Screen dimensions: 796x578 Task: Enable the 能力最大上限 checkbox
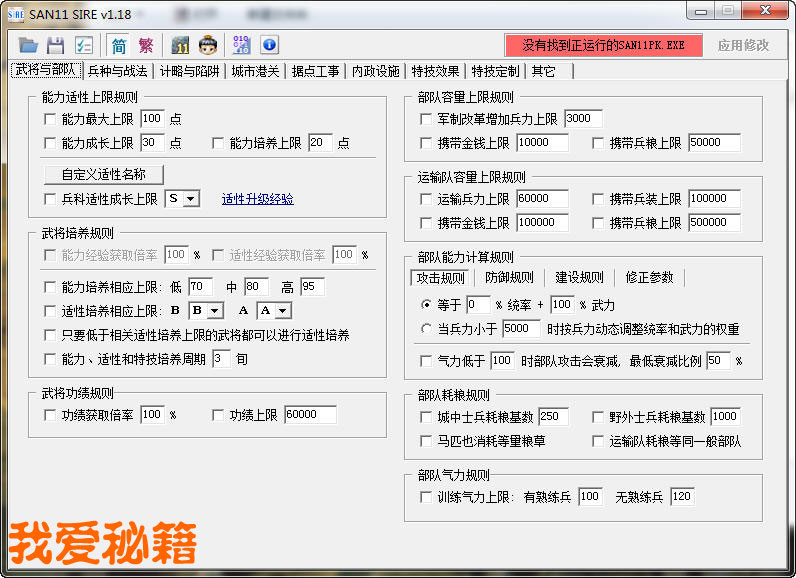(x=51, y=118)
